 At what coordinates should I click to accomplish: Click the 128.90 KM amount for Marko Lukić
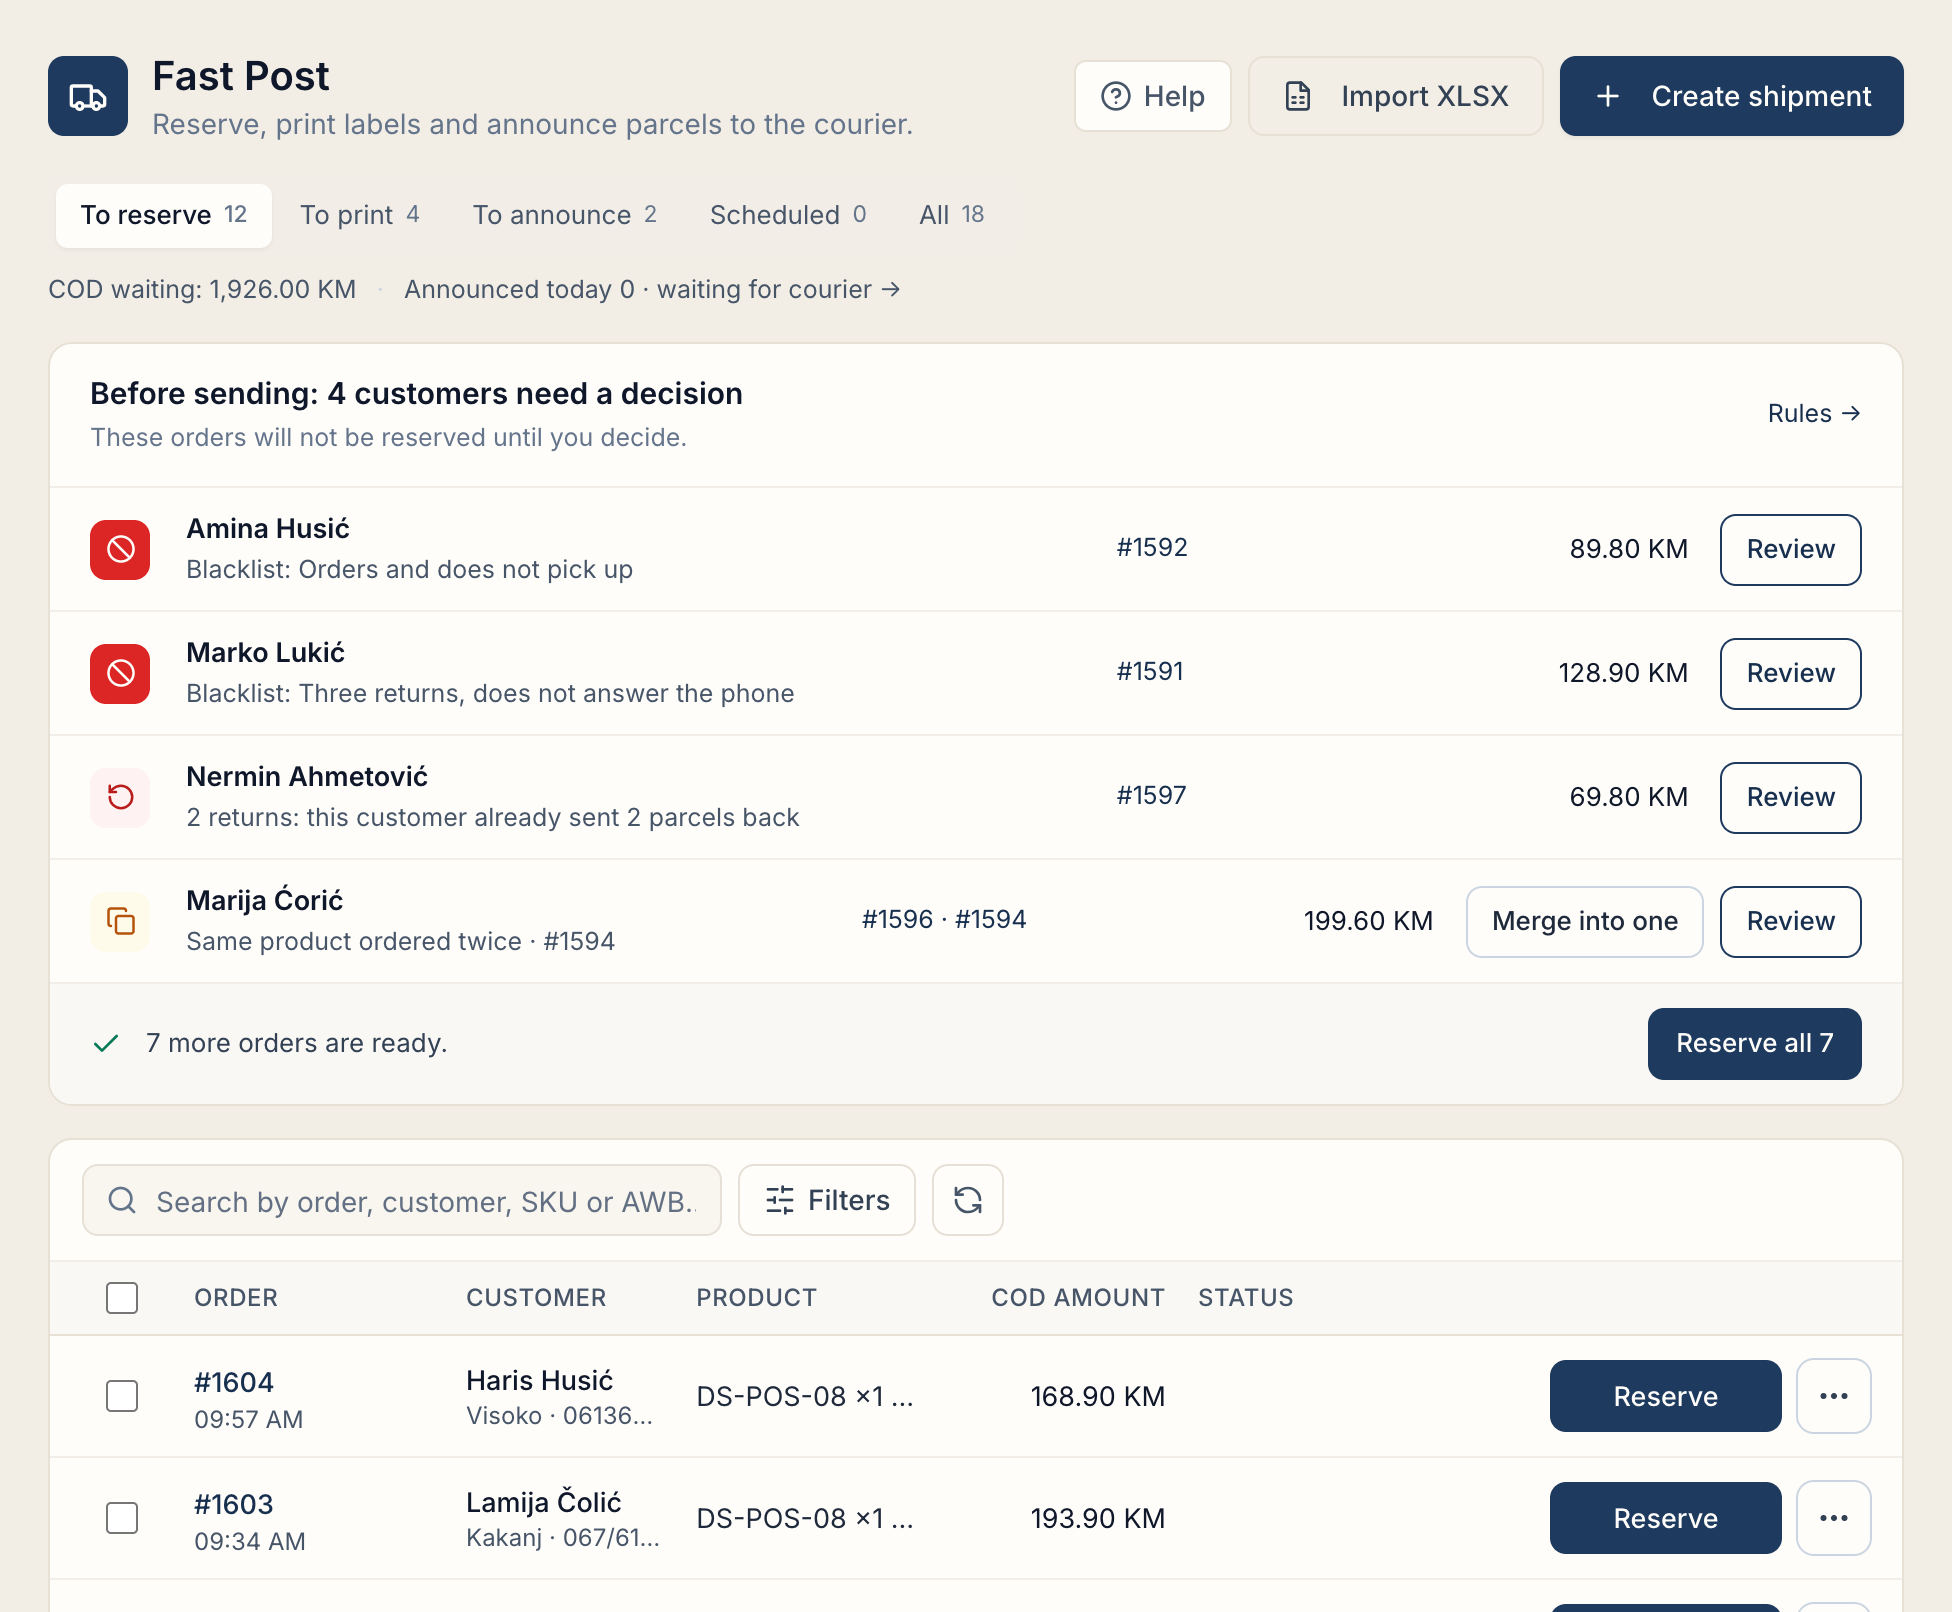coord(1623,673)
